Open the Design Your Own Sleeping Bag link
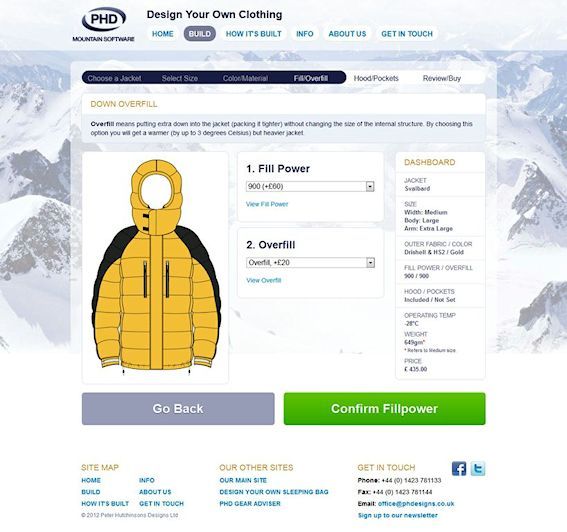The width and height of the screenshot is (567, 532). (x=274, y=492)
